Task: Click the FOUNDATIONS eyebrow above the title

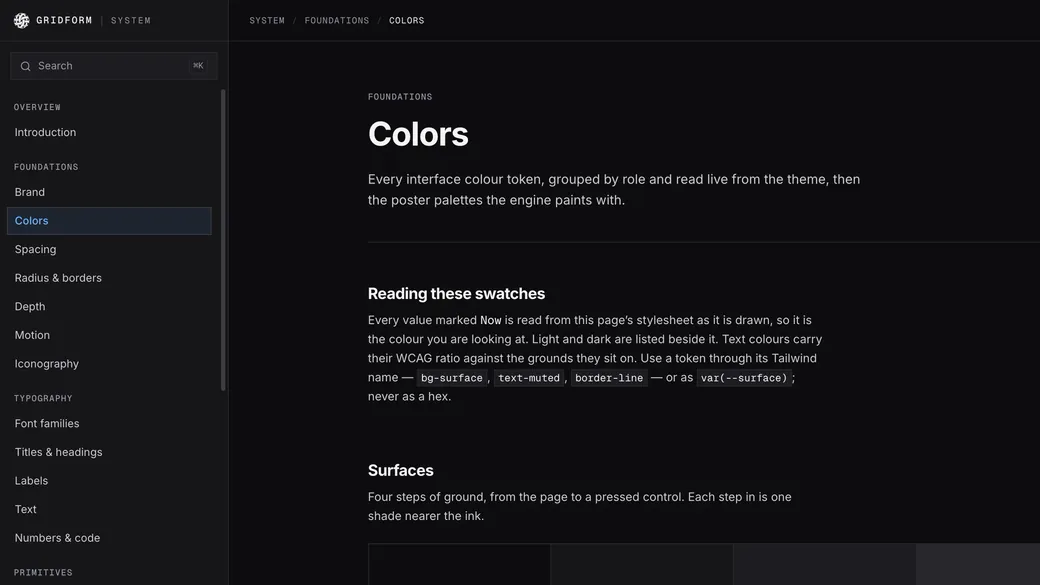Action: click(x=400, y=97)
